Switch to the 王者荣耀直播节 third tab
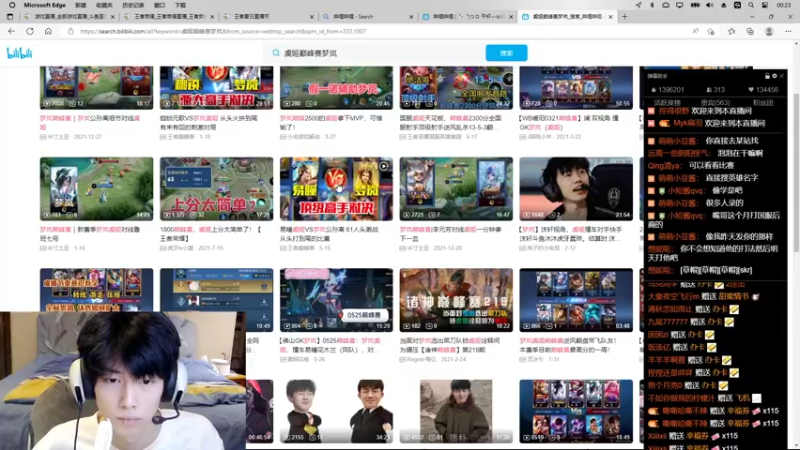The image size is (800, 450). 268,16
